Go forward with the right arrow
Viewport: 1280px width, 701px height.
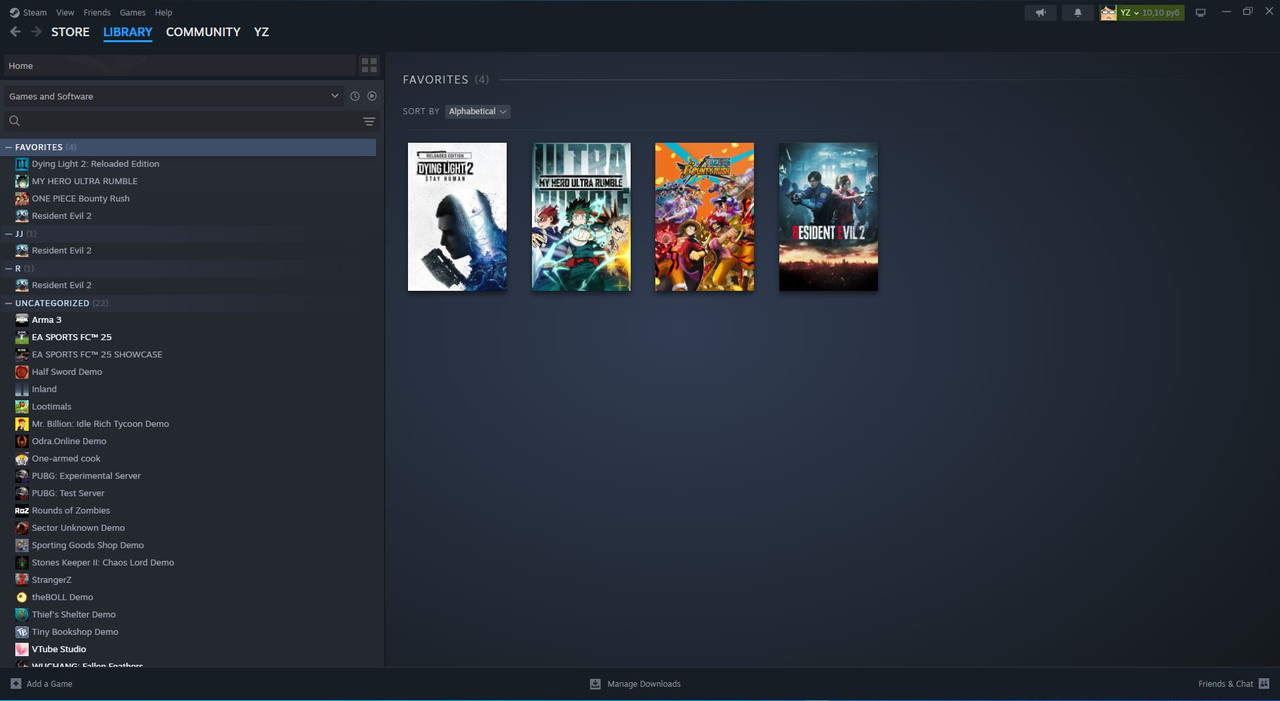tap(37, 32)
